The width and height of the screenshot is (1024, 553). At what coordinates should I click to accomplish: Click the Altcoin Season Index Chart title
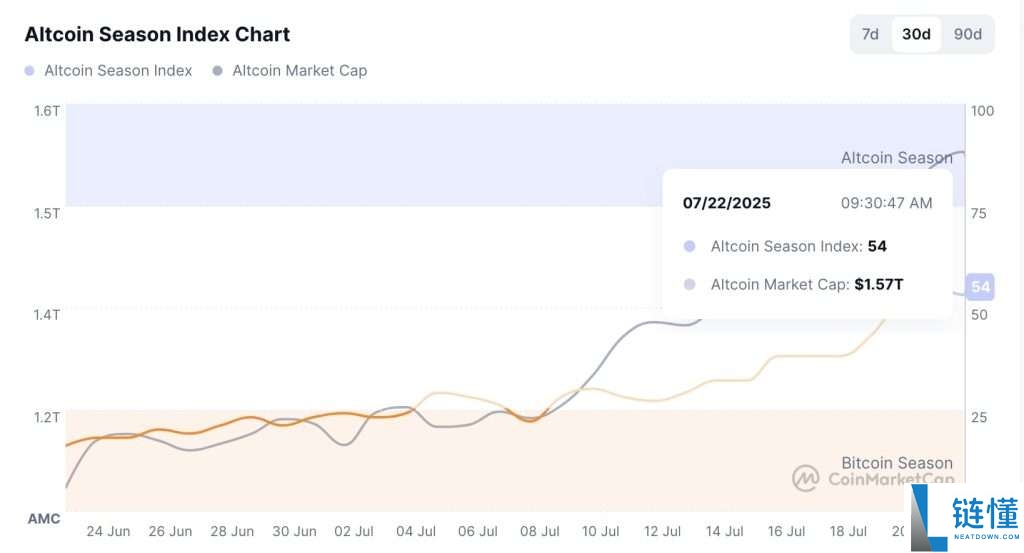coord(157,34)
